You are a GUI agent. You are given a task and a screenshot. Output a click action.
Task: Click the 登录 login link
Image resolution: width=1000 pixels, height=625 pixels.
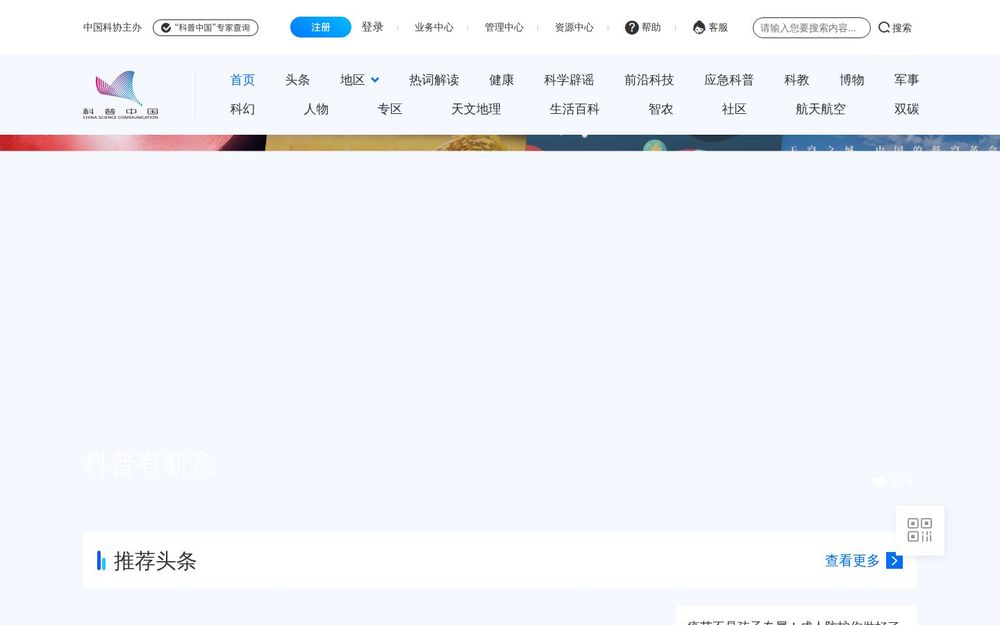372,27
